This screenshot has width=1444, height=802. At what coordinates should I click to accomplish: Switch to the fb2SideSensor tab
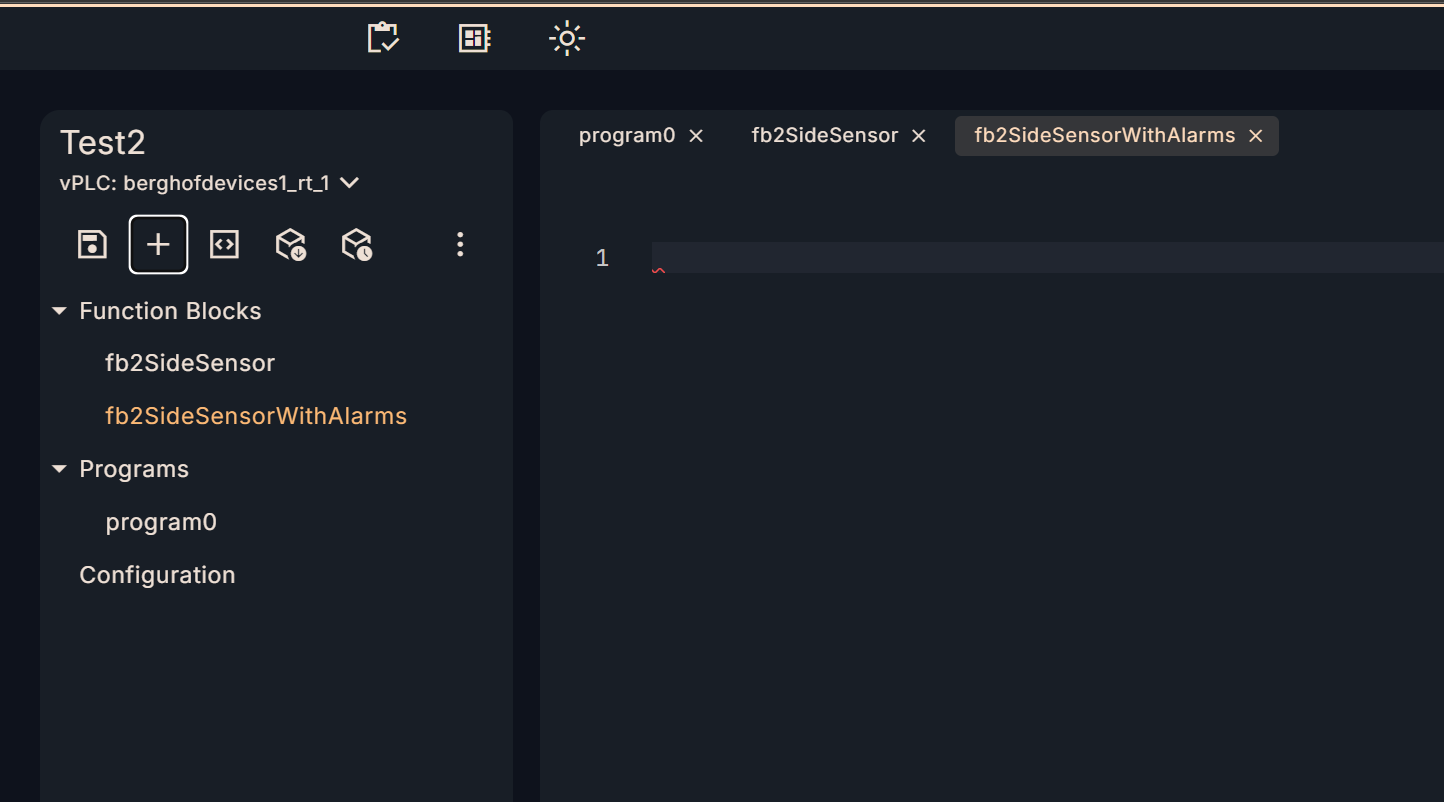[x=824, y=136]
